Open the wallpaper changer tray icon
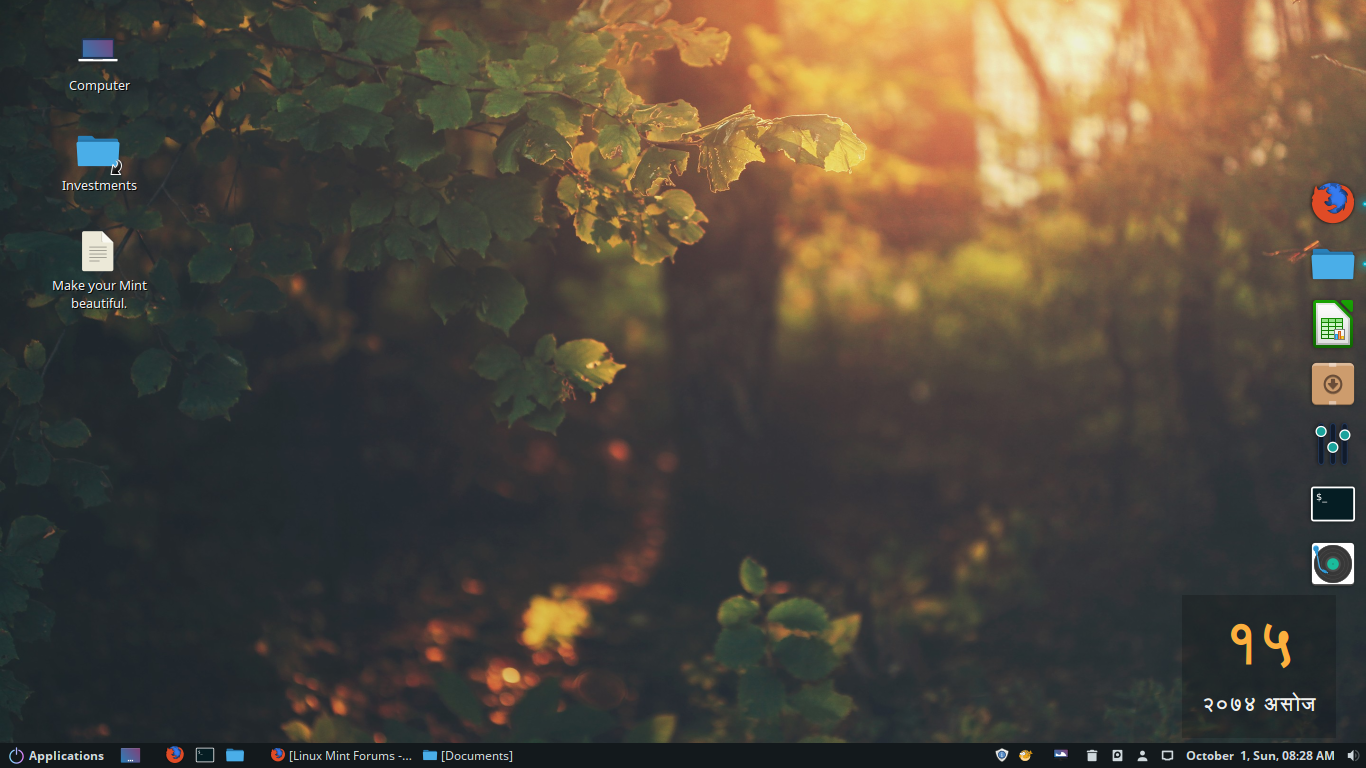Viewport: 1366px width, 768px height. (1060, 754)
